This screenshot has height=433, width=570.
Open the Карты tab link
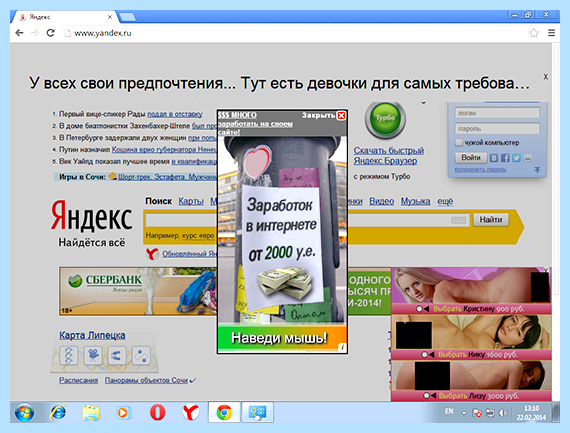(191, 201)
